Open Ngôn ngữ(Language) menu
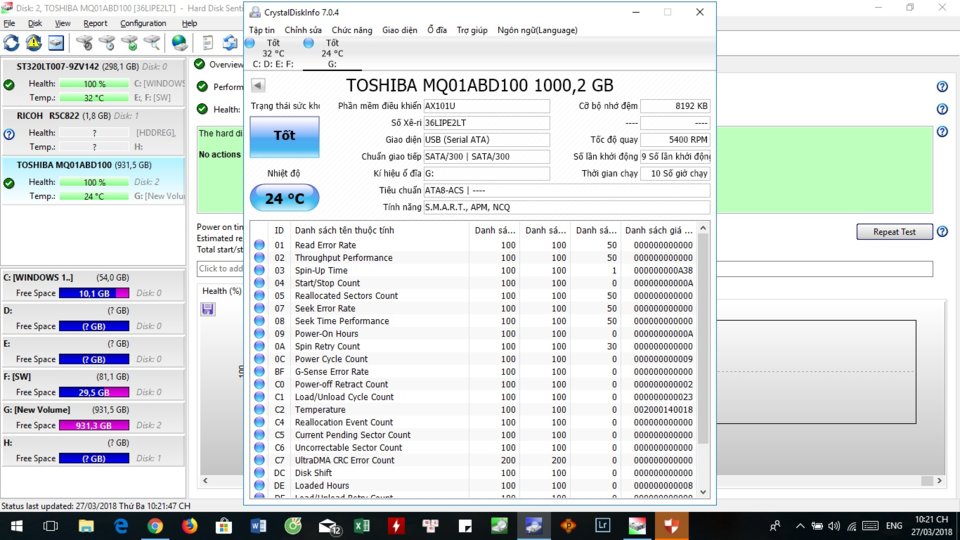Viewport: 960px width, 540px height. tap(537, 30)
